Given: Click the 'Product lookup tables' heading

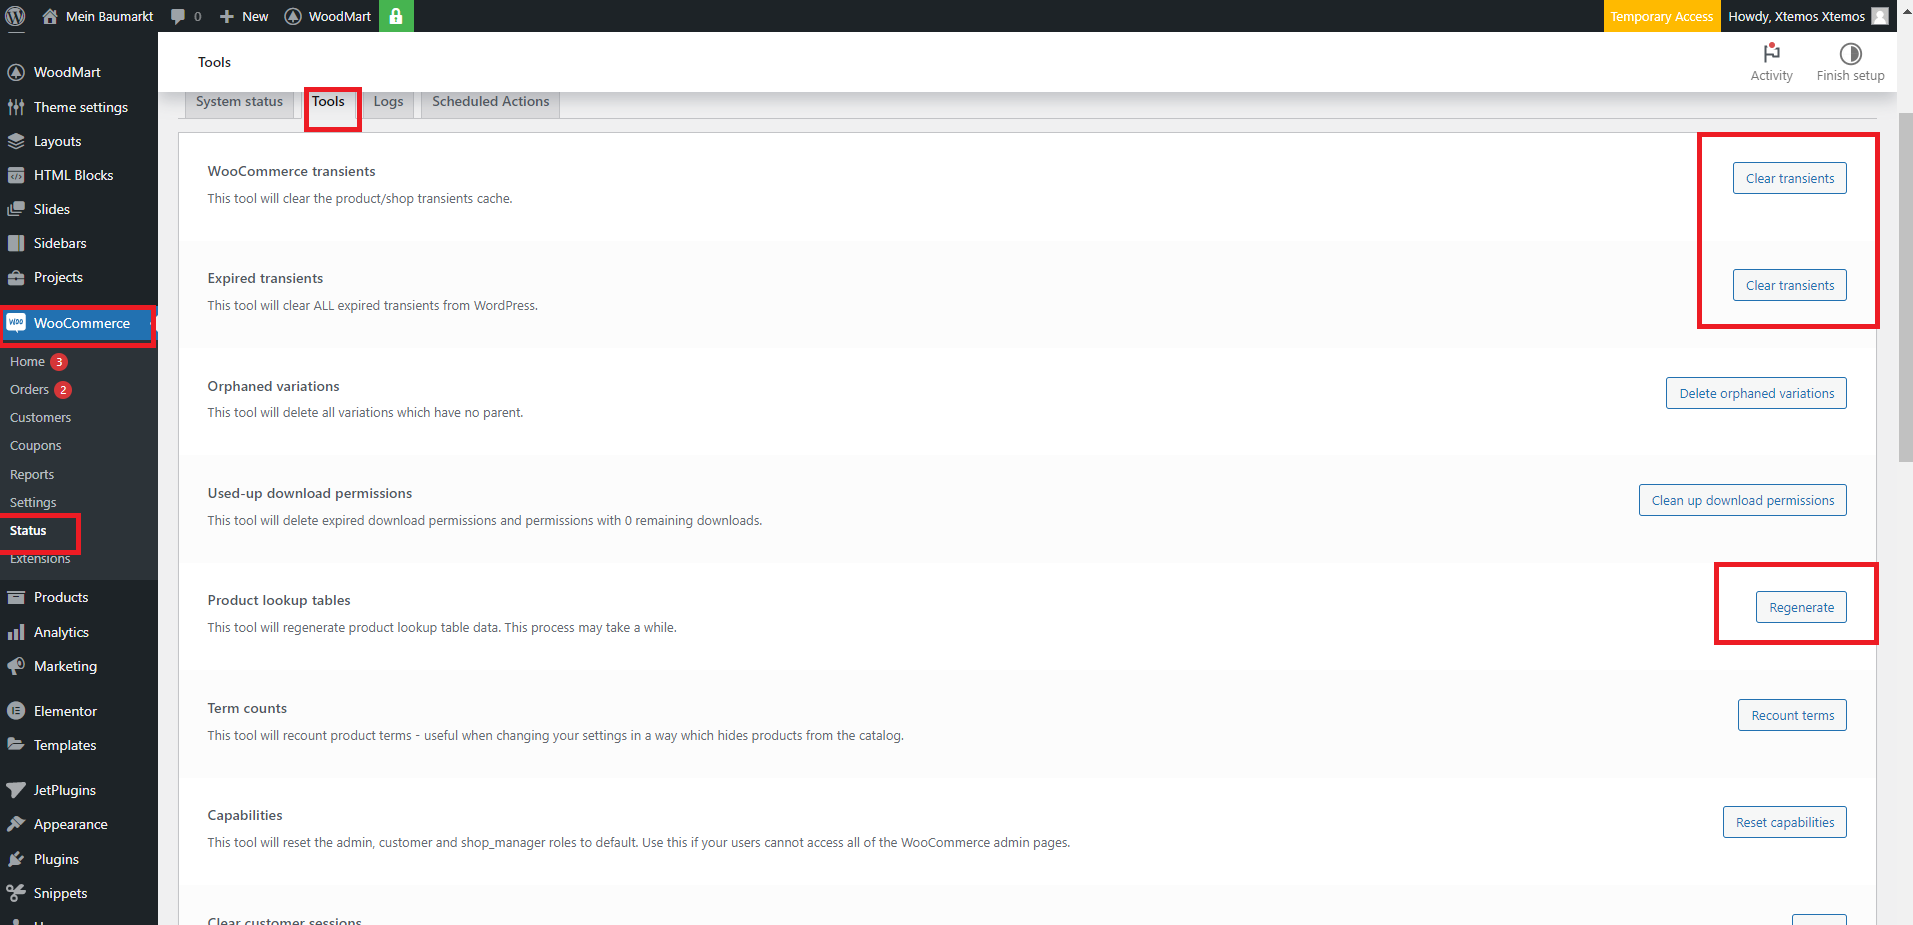Looking at the screenshot, I should click(x=279, y=600).
